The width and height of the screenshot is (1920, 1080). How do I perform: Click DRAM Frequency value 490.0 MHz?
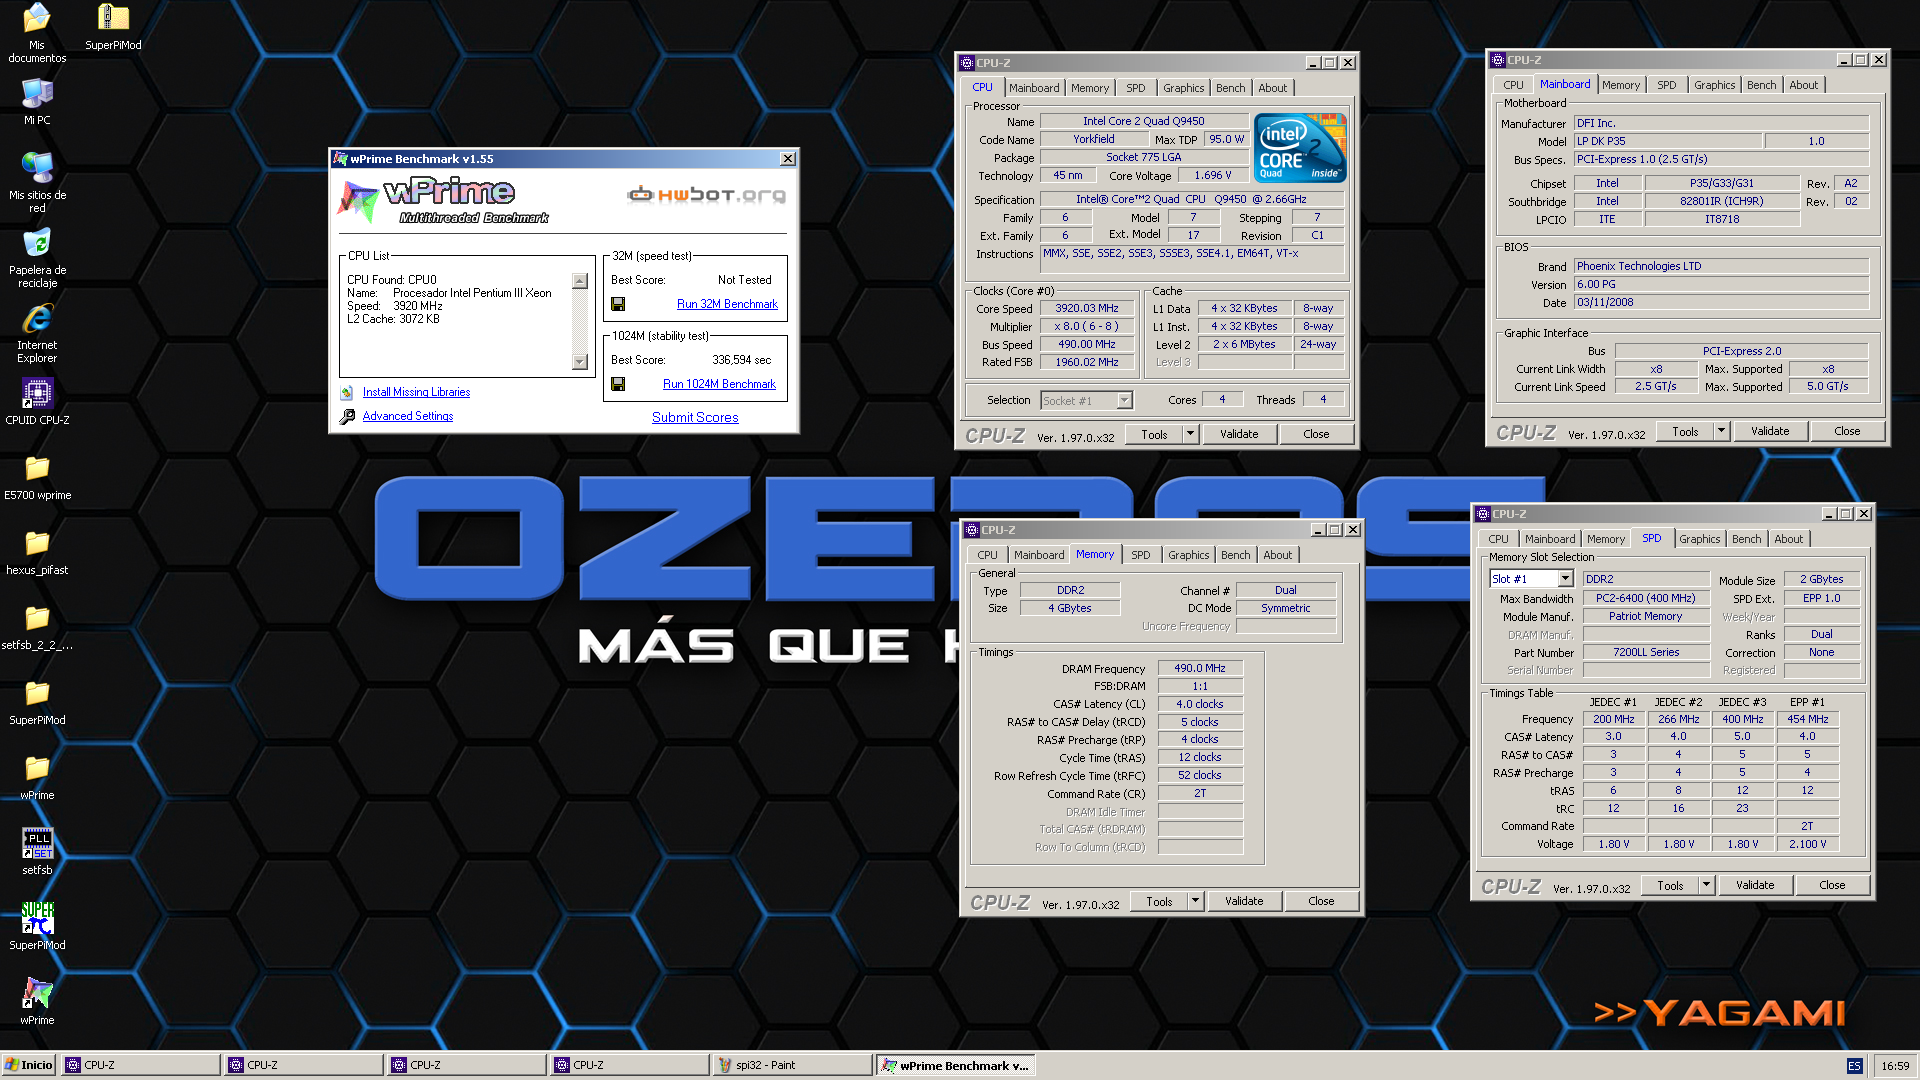click(x=1200, y=668)
